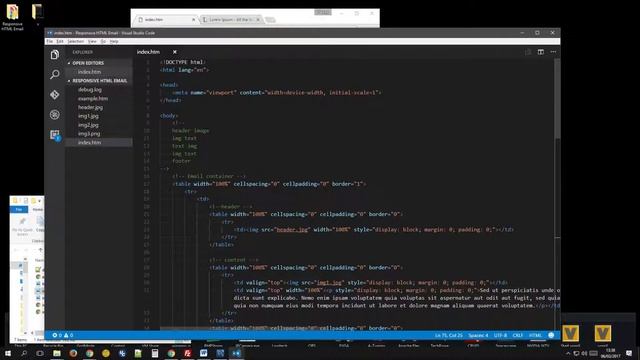640x360 pixels.
Task: Open the taskbar Action Center notifications
Action: [629, 353]
